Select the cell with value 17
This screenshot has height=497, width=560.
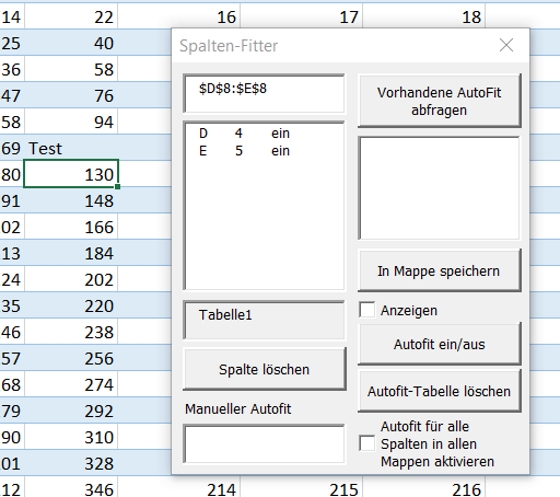(x=301, y=16)
